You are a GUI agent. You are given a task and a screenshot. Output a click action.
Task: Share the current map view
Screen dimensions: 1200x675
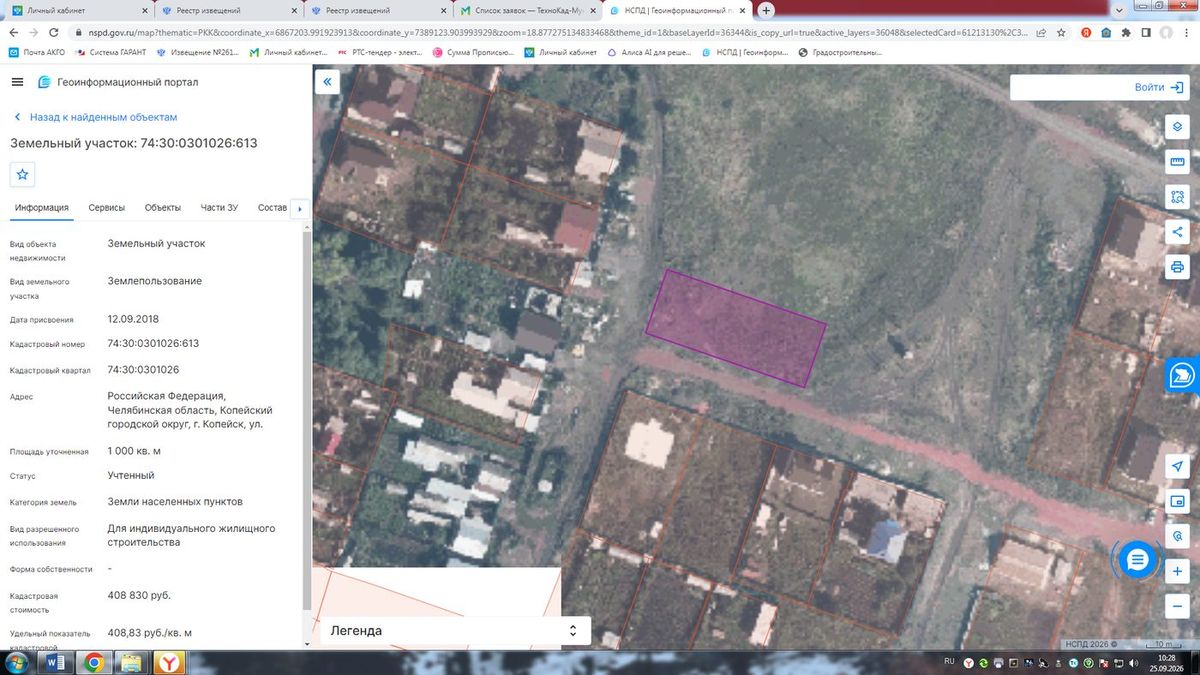[x=1177, y=232]
